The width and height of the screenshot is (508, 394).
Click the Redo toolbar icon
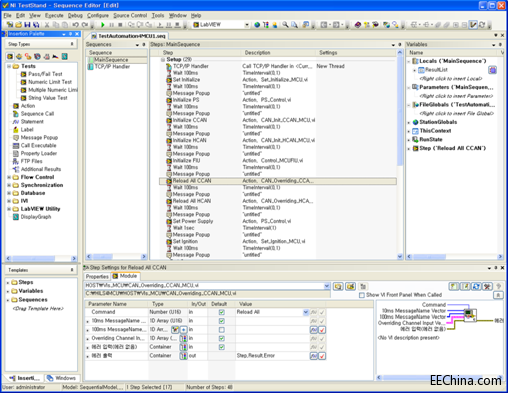[85, 25]
